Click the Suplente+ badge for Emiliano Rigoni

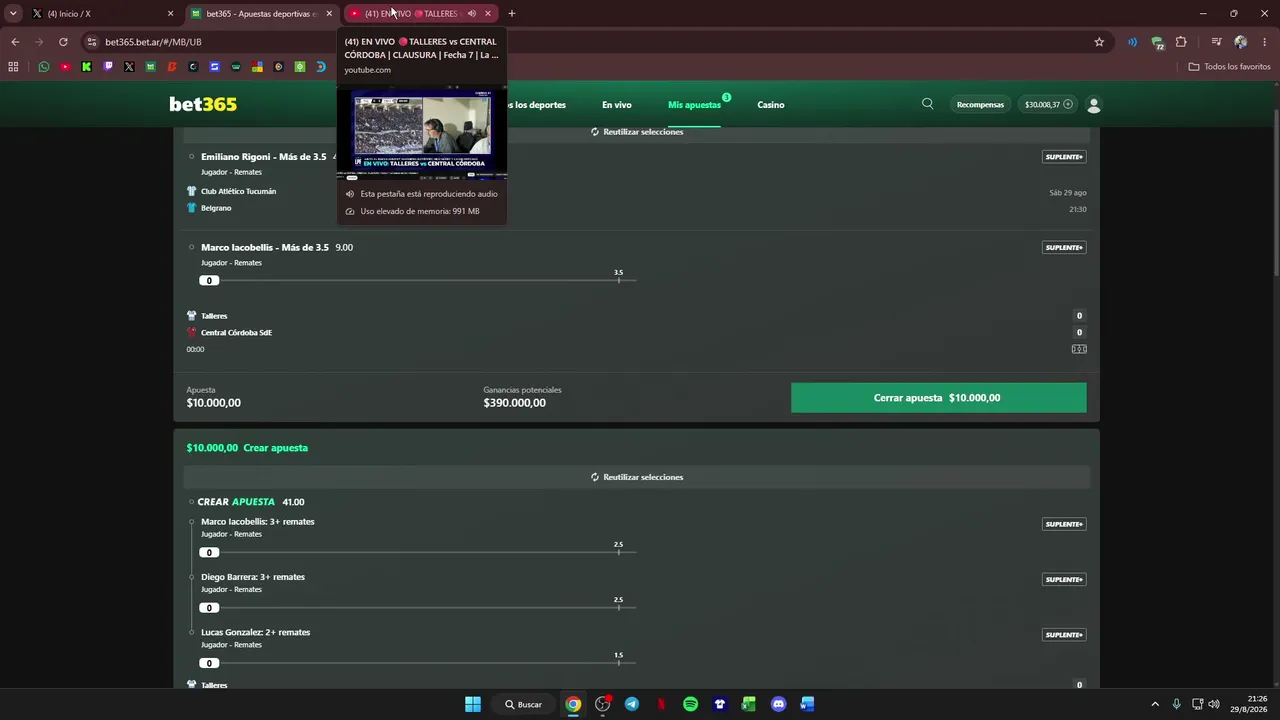point(1064,157)
